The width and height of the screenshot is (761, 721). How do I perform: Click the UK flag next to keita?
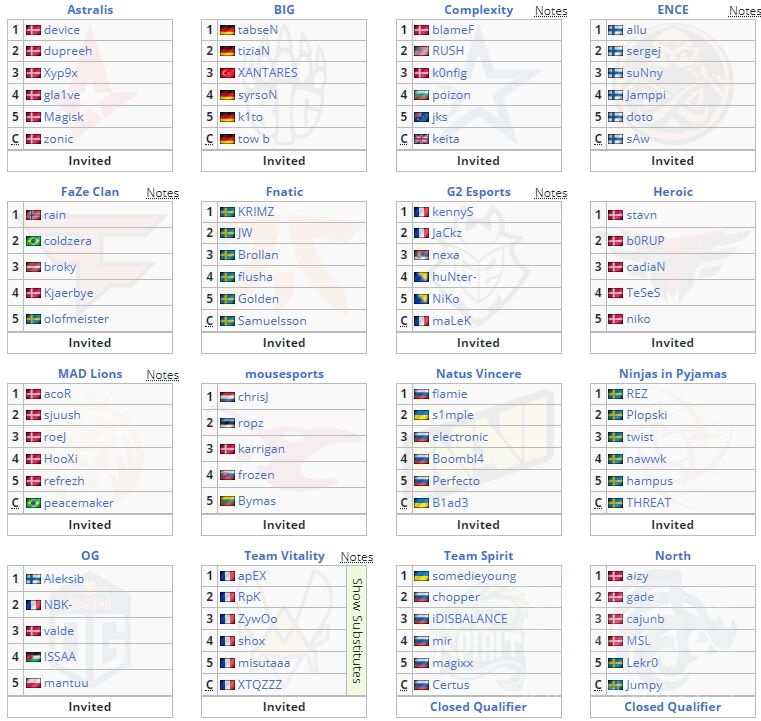[421, 139]
